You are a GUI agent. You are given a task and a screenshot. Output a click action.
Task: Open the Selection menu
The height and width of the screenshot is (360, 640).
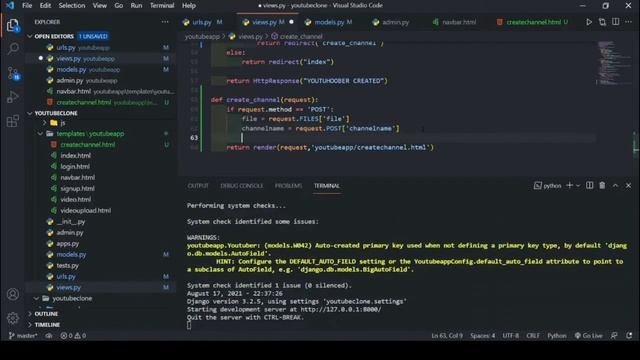pyautogui.click(x=72, y=6)
